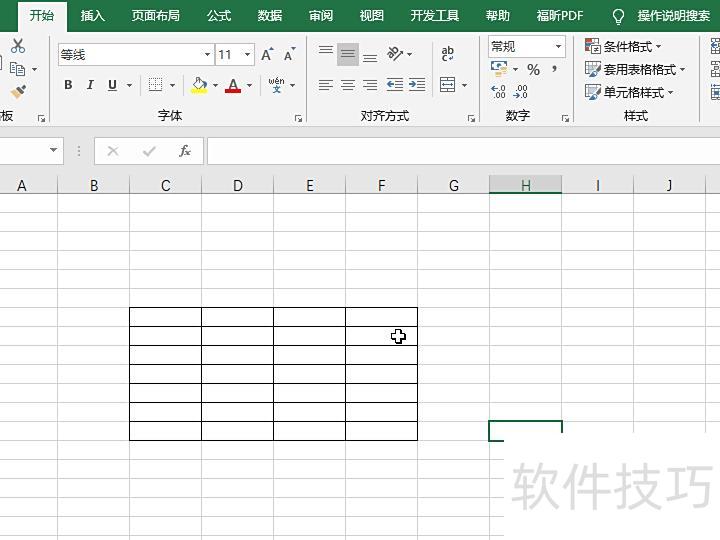This screenshot has width=720, height=540.
Task: Decrease indent
Action: pos(395,85)
